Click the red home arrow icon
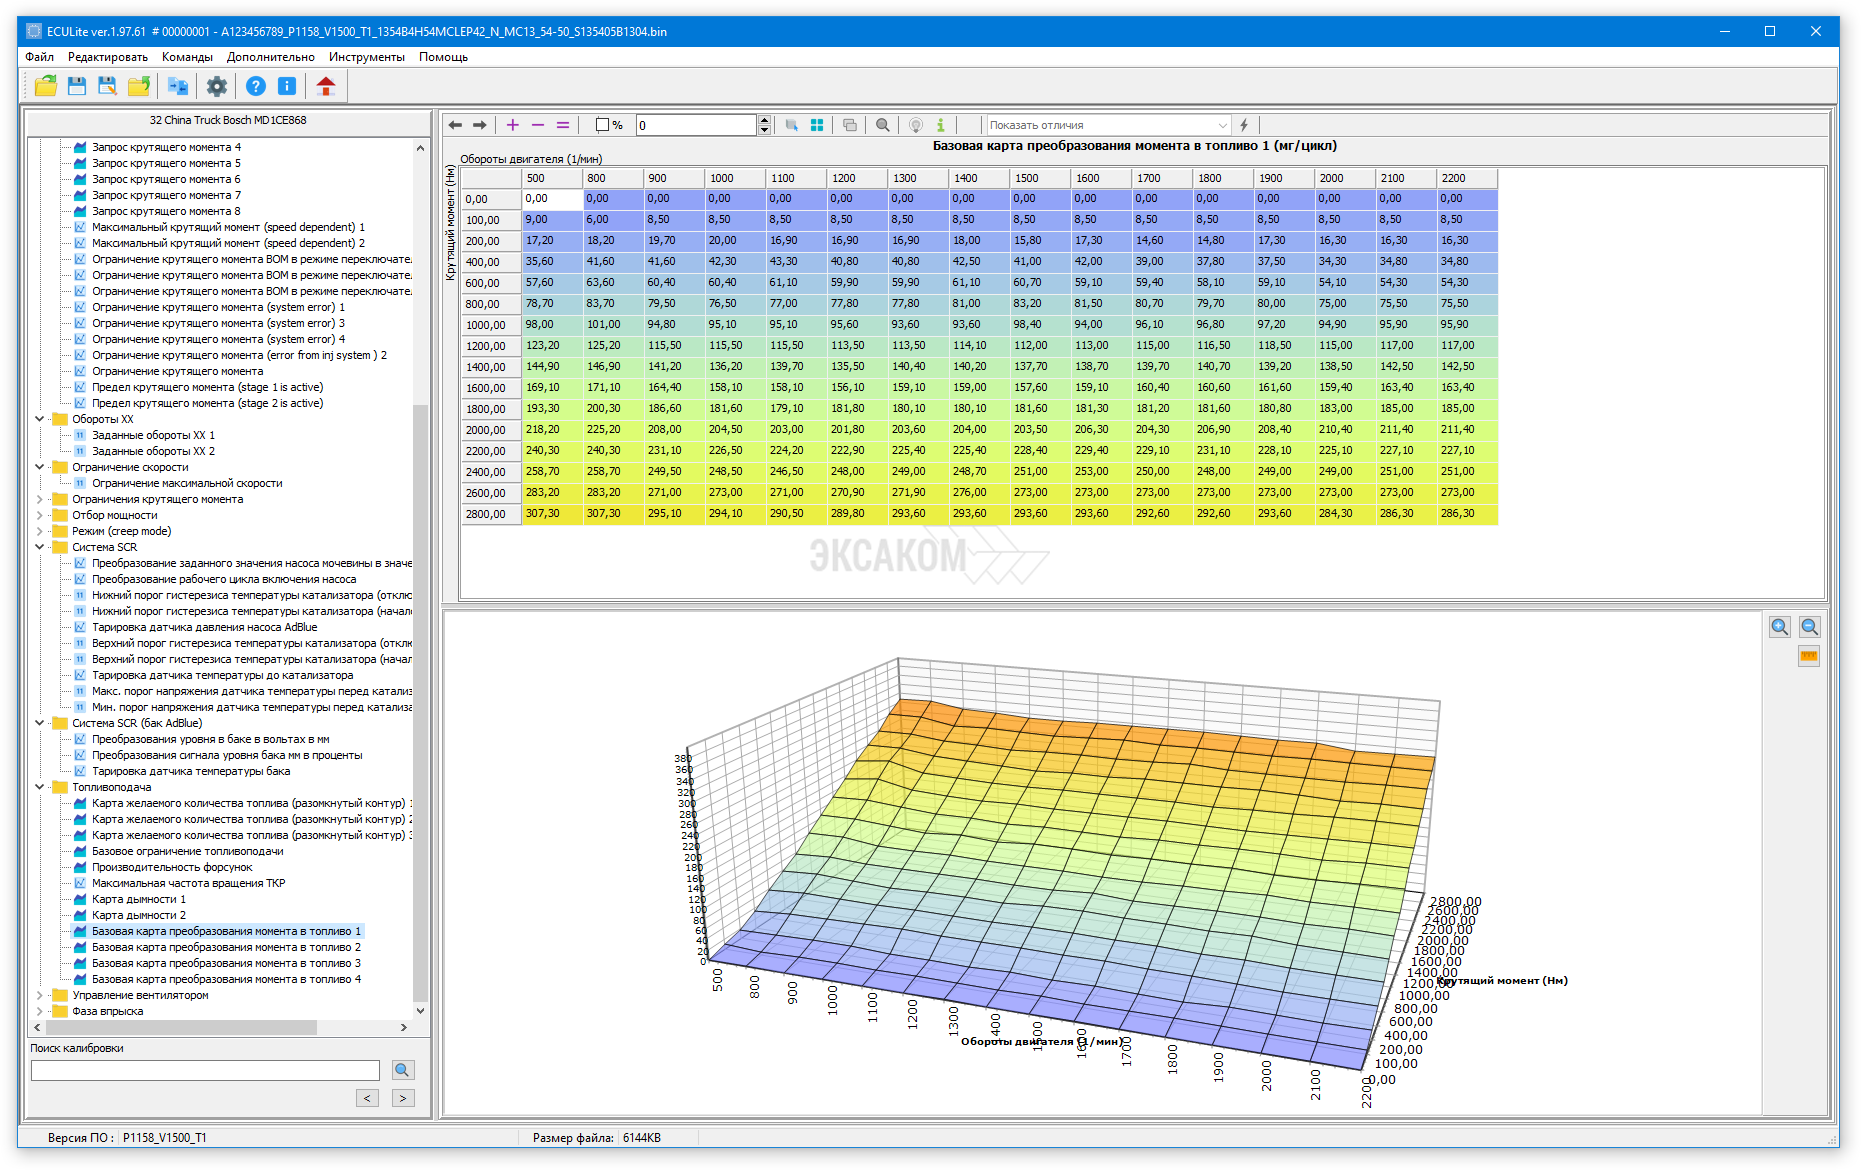The height and width of the screenshot is (1170, 1861). 325,86
